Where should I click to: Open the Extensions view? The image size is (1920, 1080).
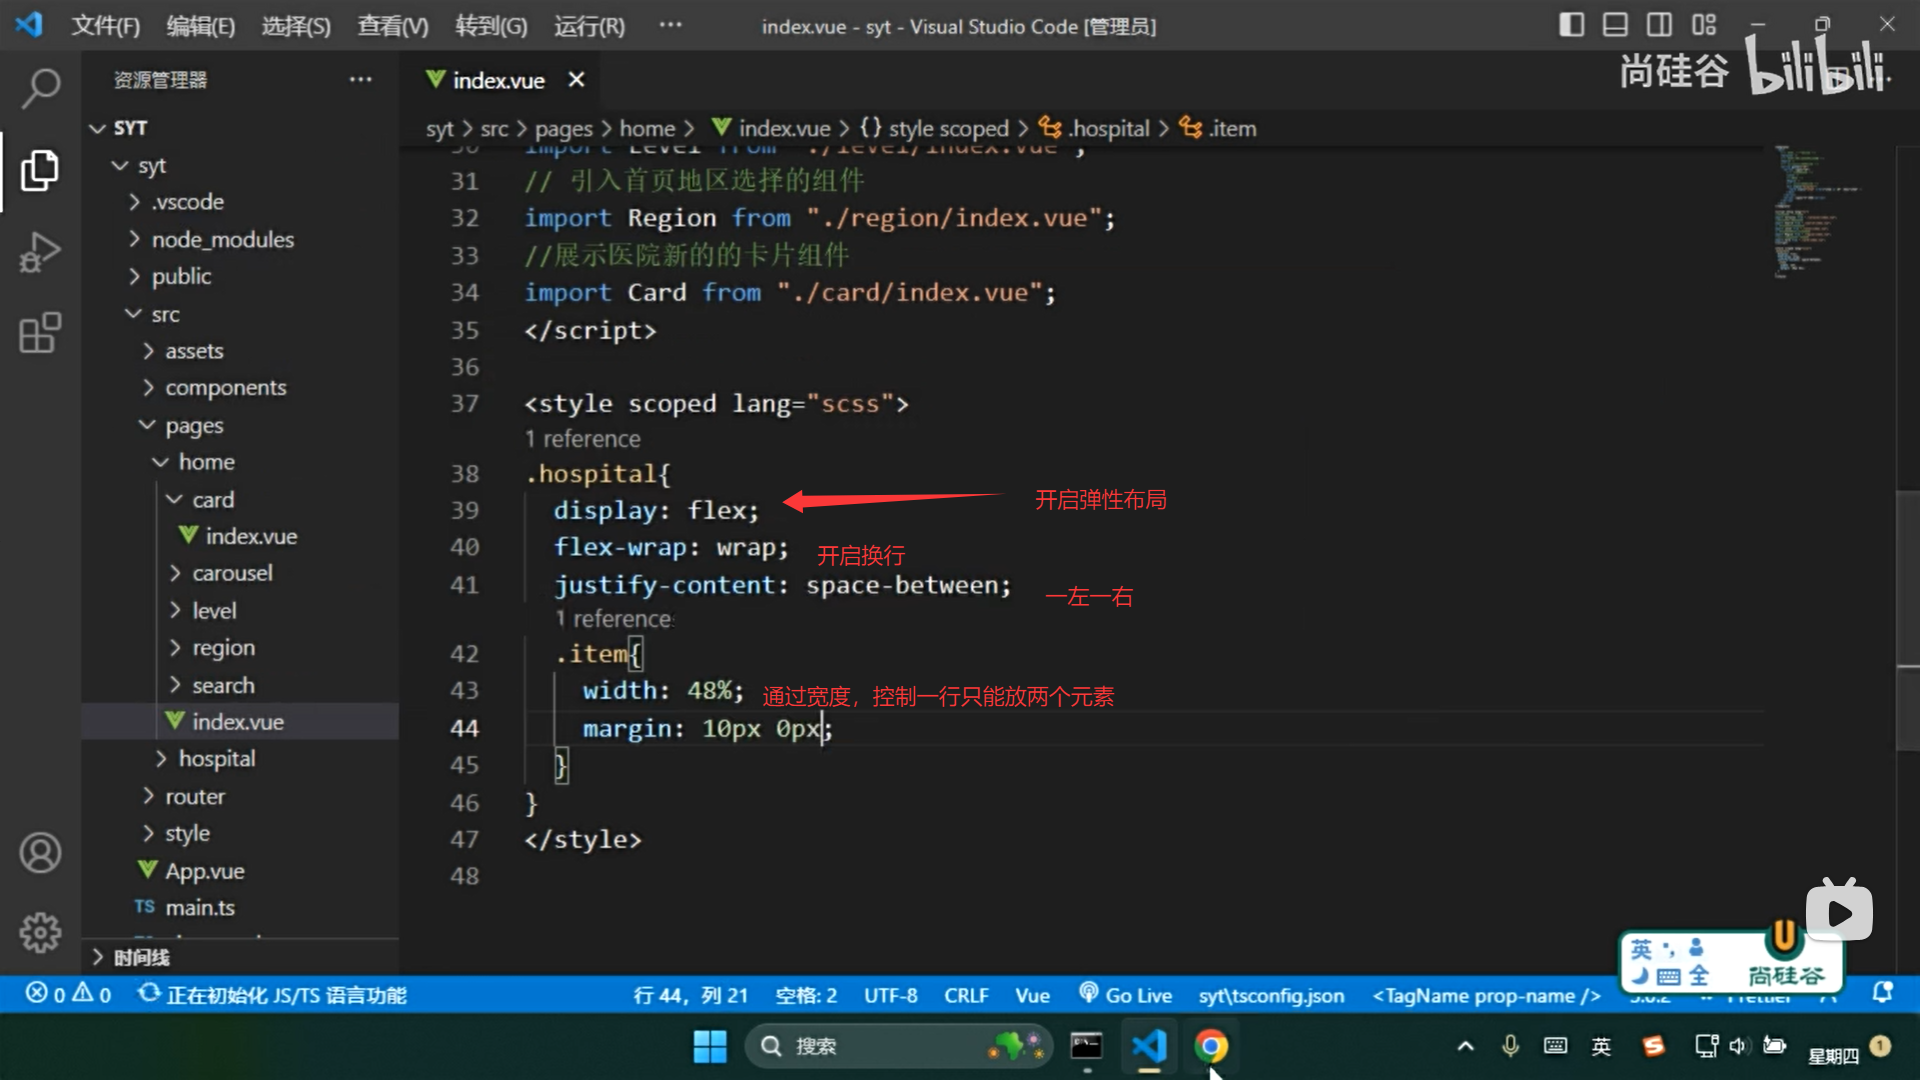click(x=40, y=333)
